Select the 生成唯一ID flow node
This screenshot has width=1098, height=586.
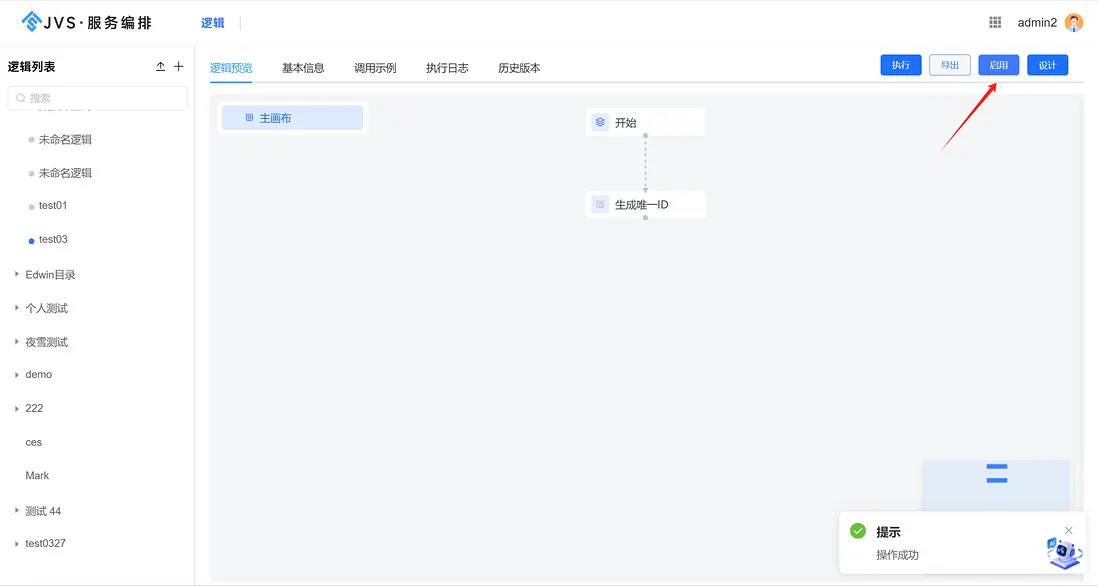[x=646, y=204]
